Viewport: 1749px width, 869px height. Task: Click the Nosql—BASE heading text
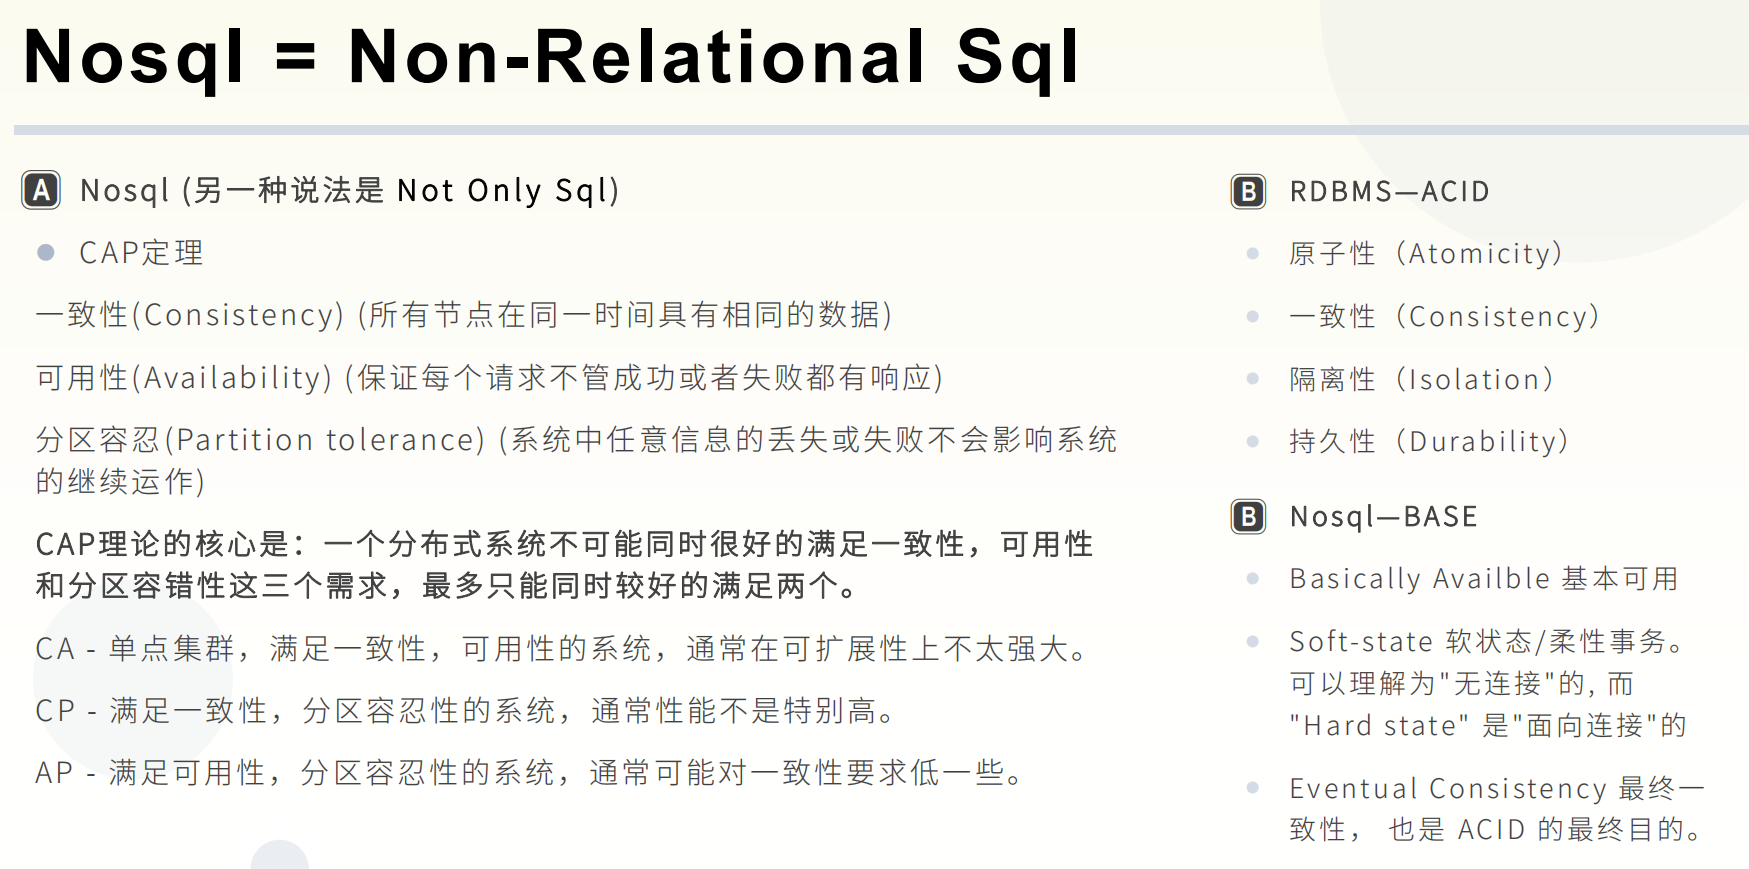pyautogui.click(x=1384, y=516)
